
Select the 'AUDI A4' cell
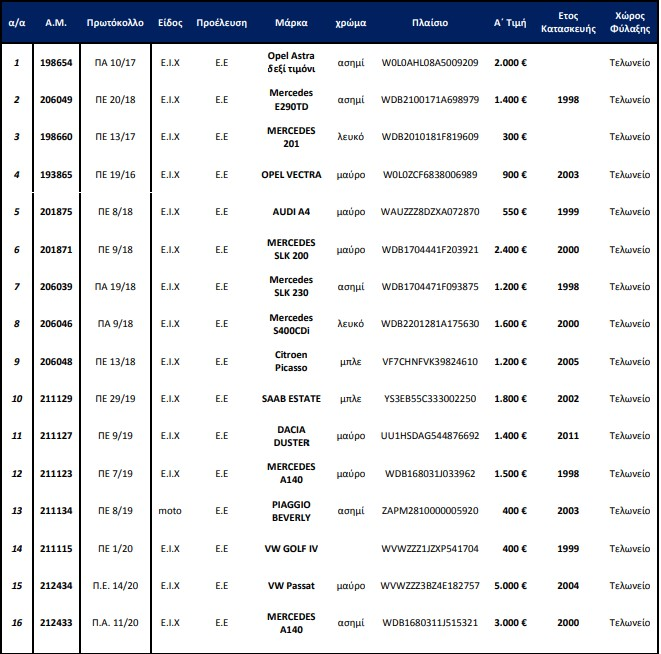pos(291,212)
